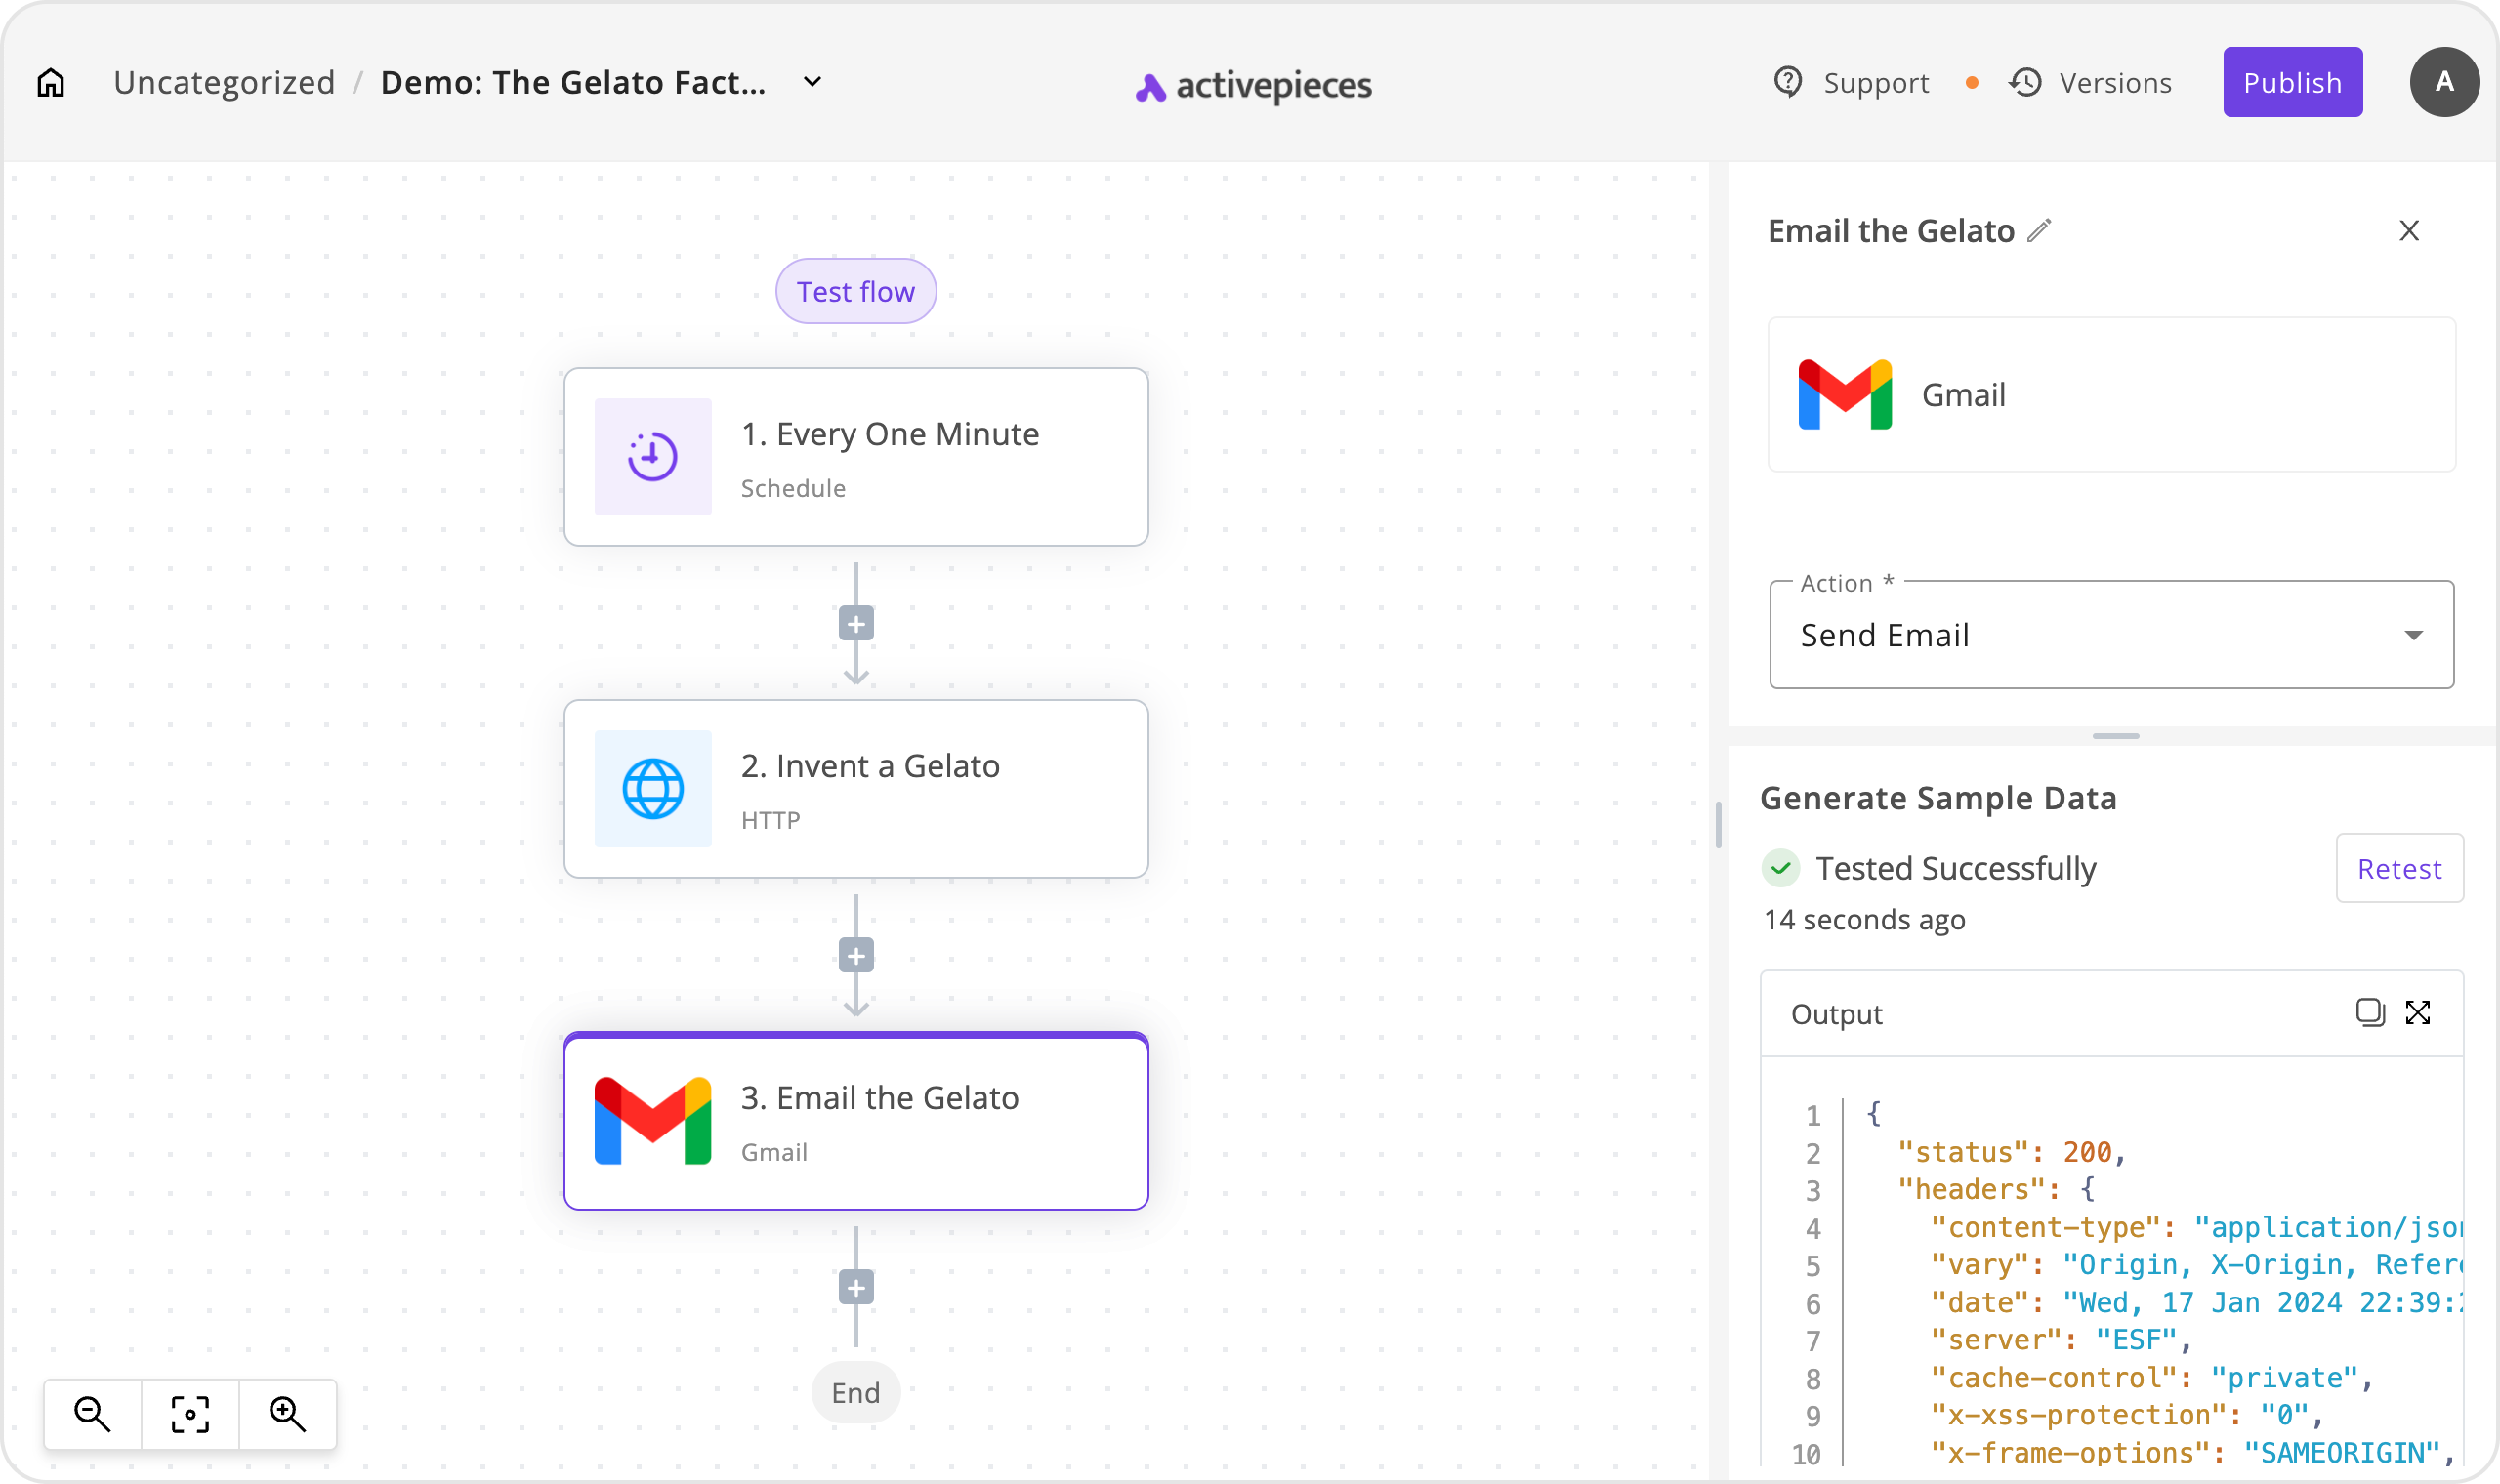Image resolution: width=2500 pixels, height=1484 pixels.
Task: Add step after Every One Minute
Action: point(856,624)
